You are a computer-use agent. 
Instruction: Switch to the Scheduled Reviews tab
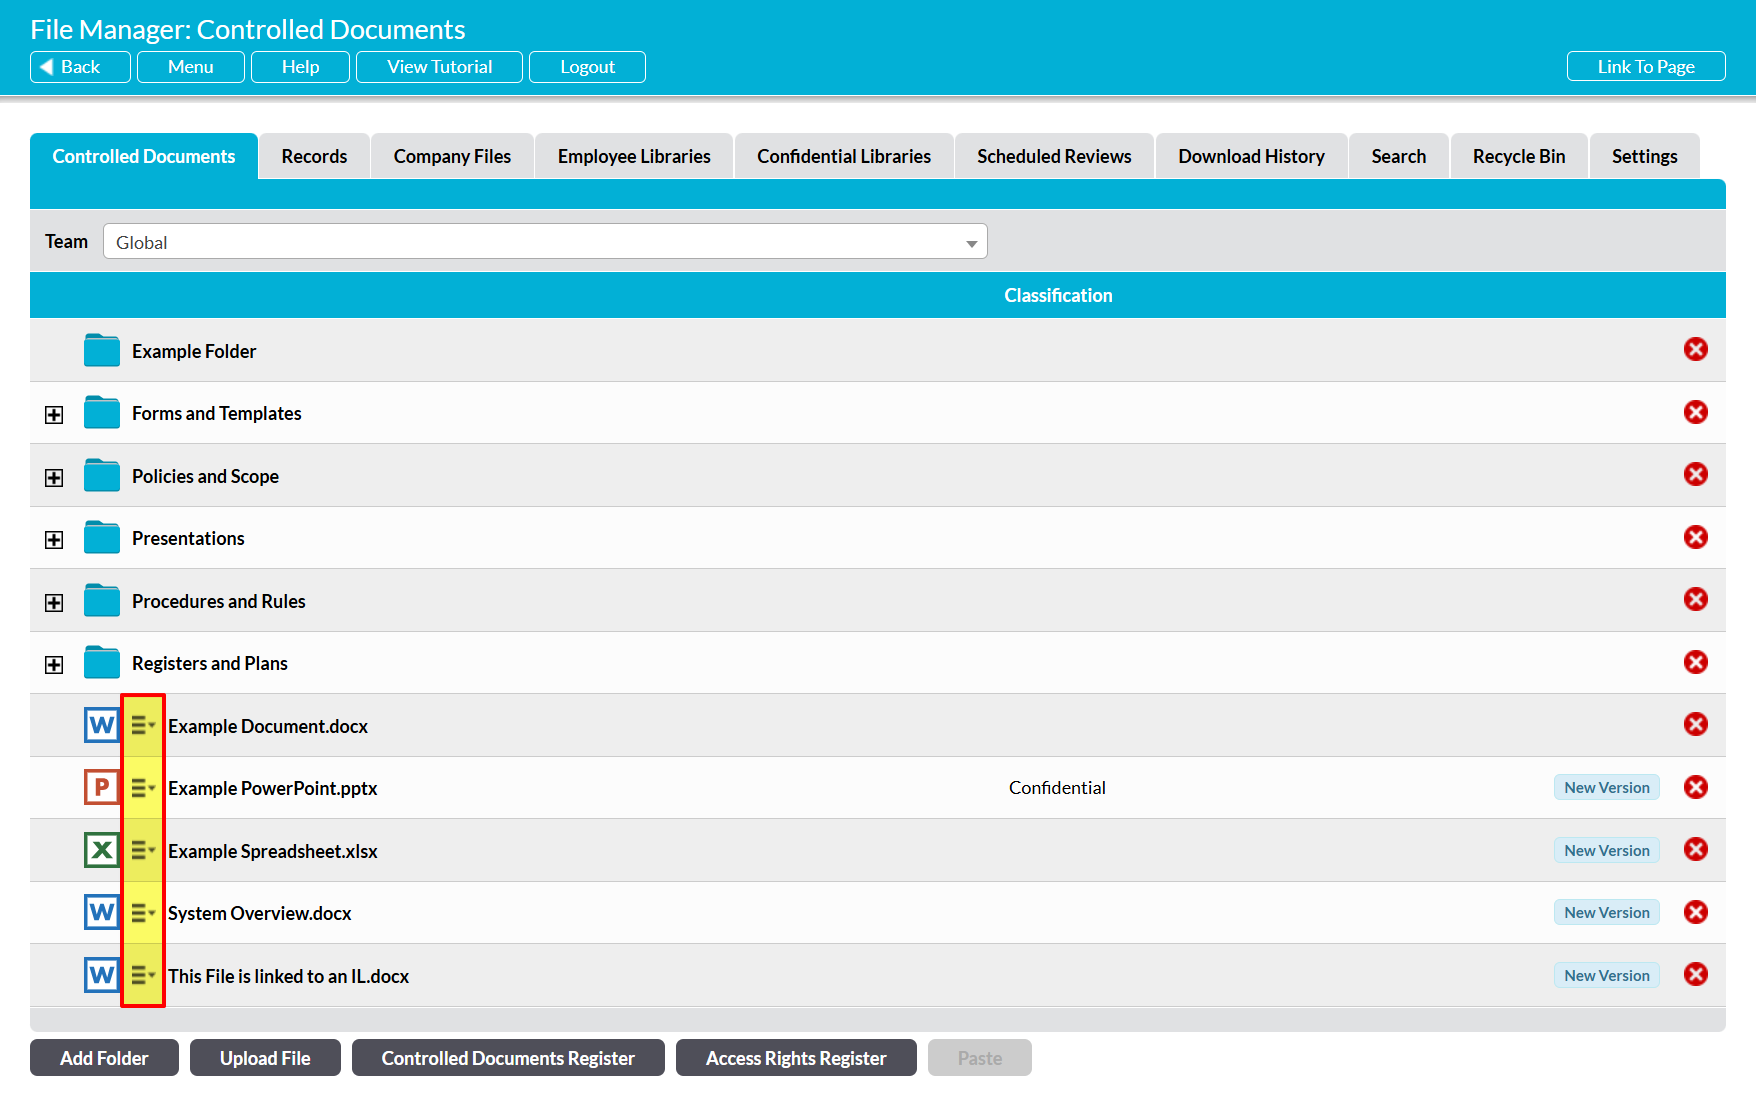[1054, 157]
